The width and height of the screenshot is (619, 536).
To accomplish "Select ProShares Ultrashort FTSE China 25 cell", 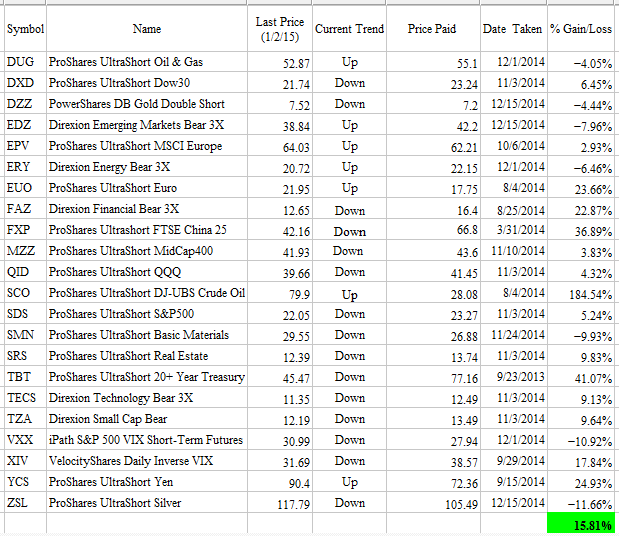I will [147, 230].
